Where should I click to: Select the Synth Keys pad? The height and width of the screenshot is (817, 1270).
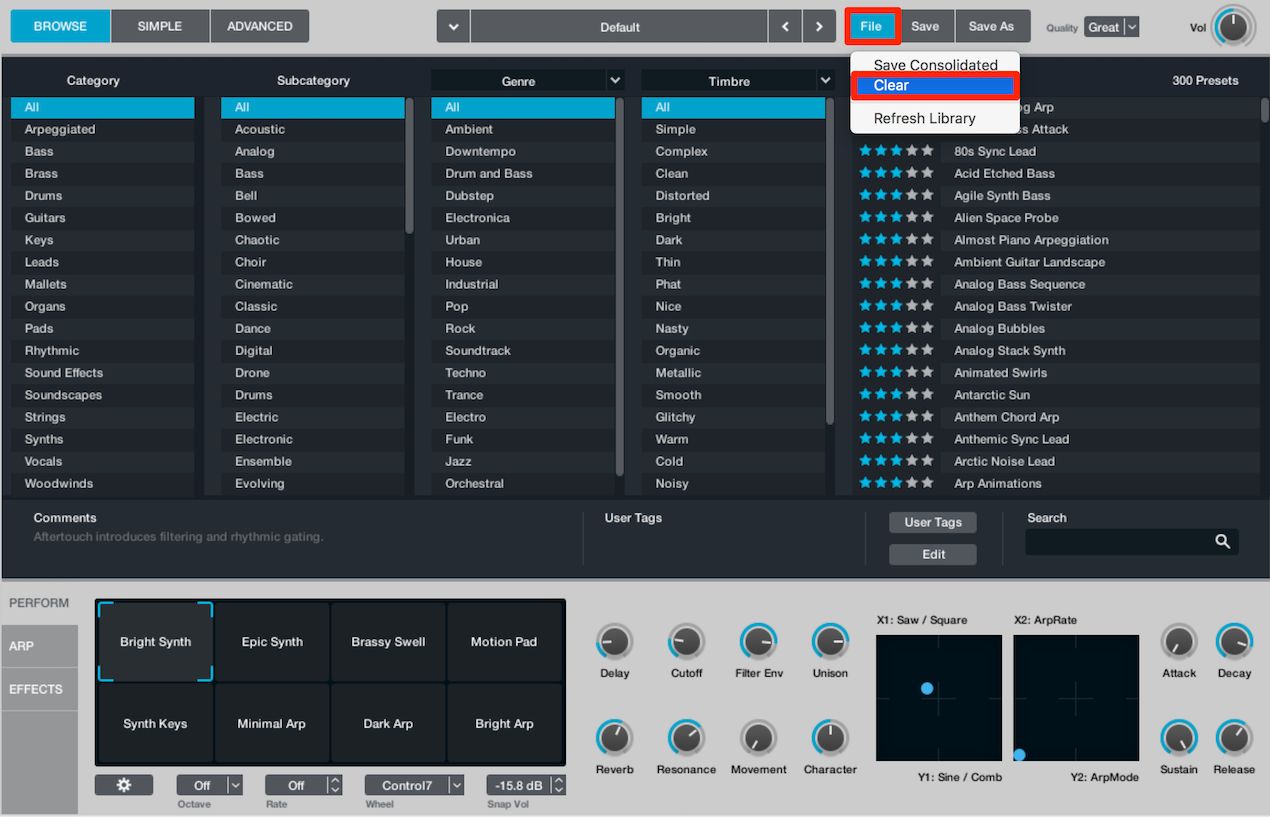(x=155, y=724)
